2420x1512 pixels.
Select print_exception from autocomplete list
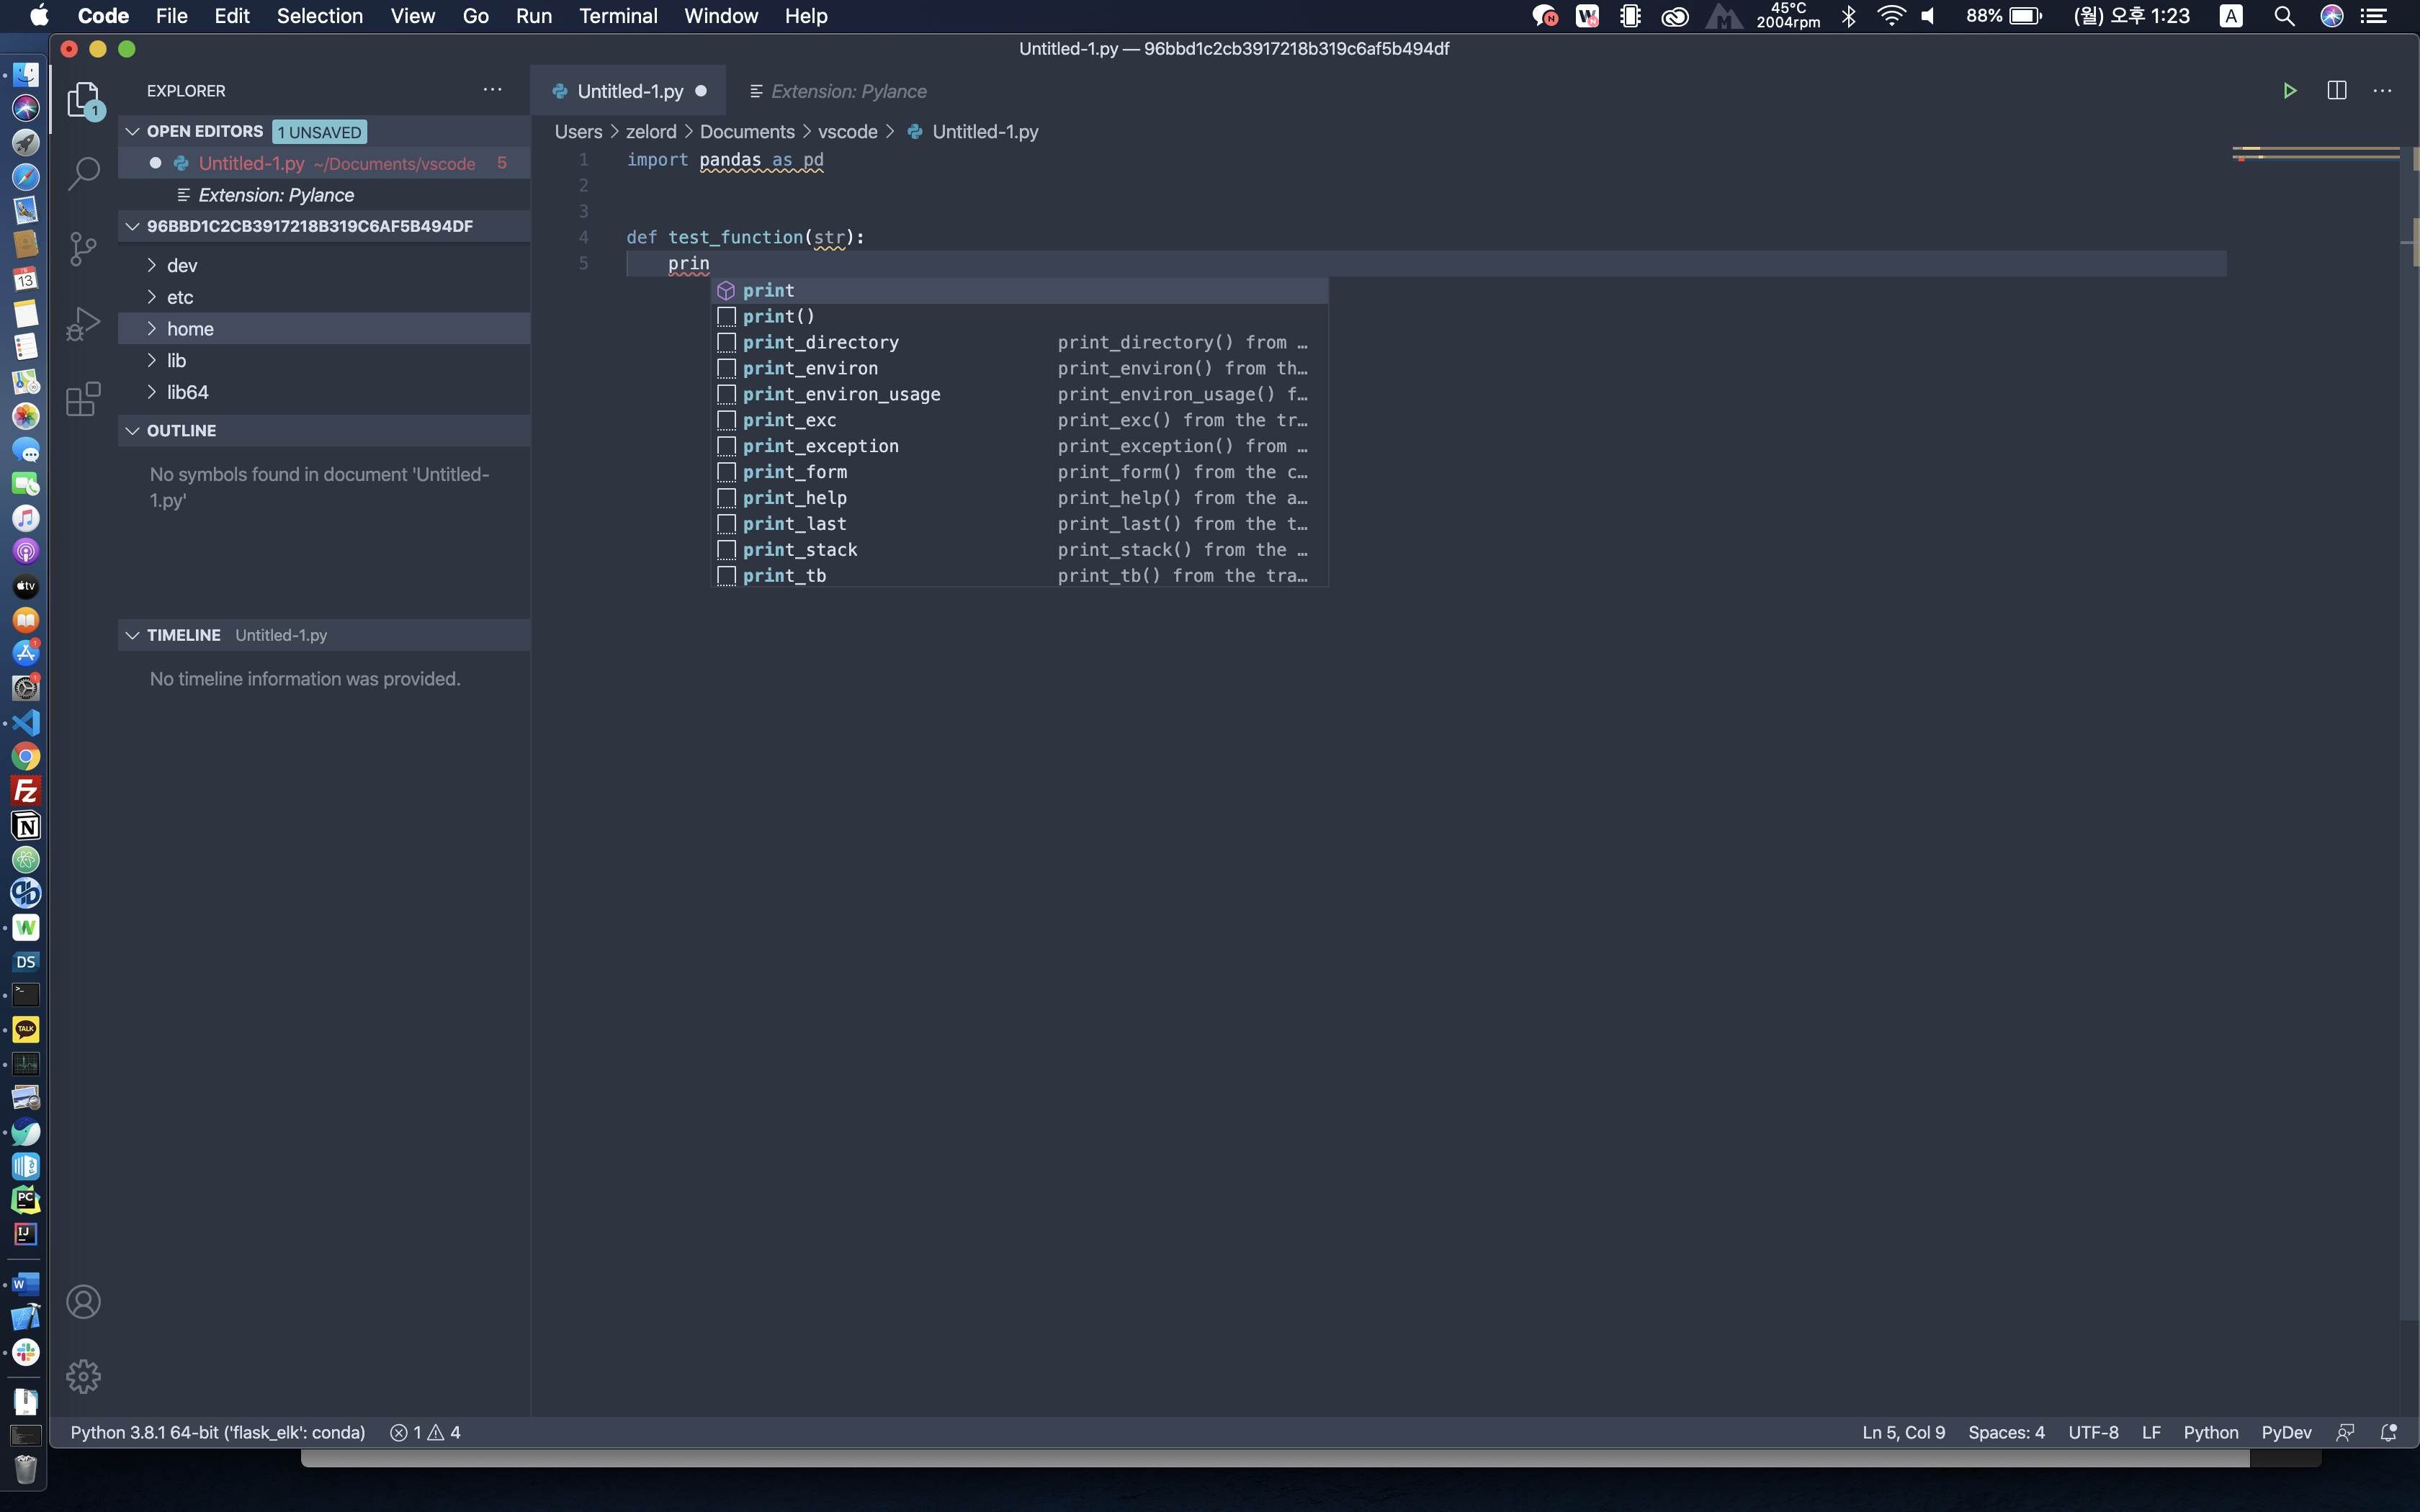pyautogui.click(x=820, y=446)
